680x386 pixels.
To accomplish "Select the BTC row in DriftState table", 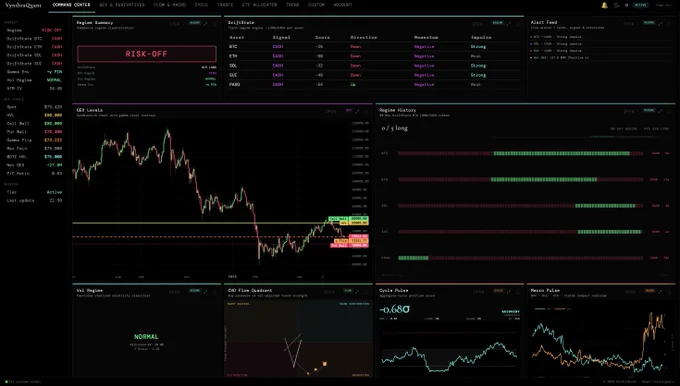I will click(374, 46).
